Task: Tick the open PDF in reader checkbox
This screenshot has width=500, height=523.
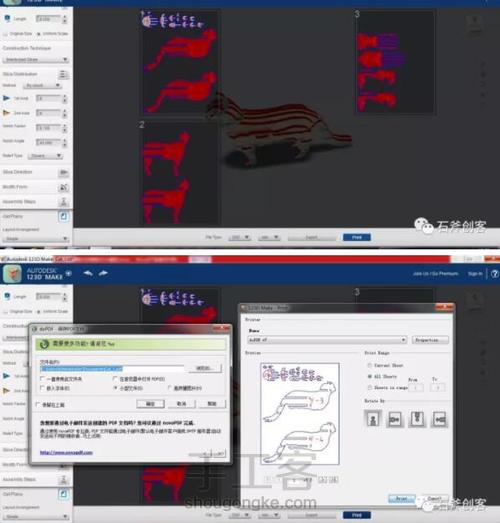Action: (115, 379)
